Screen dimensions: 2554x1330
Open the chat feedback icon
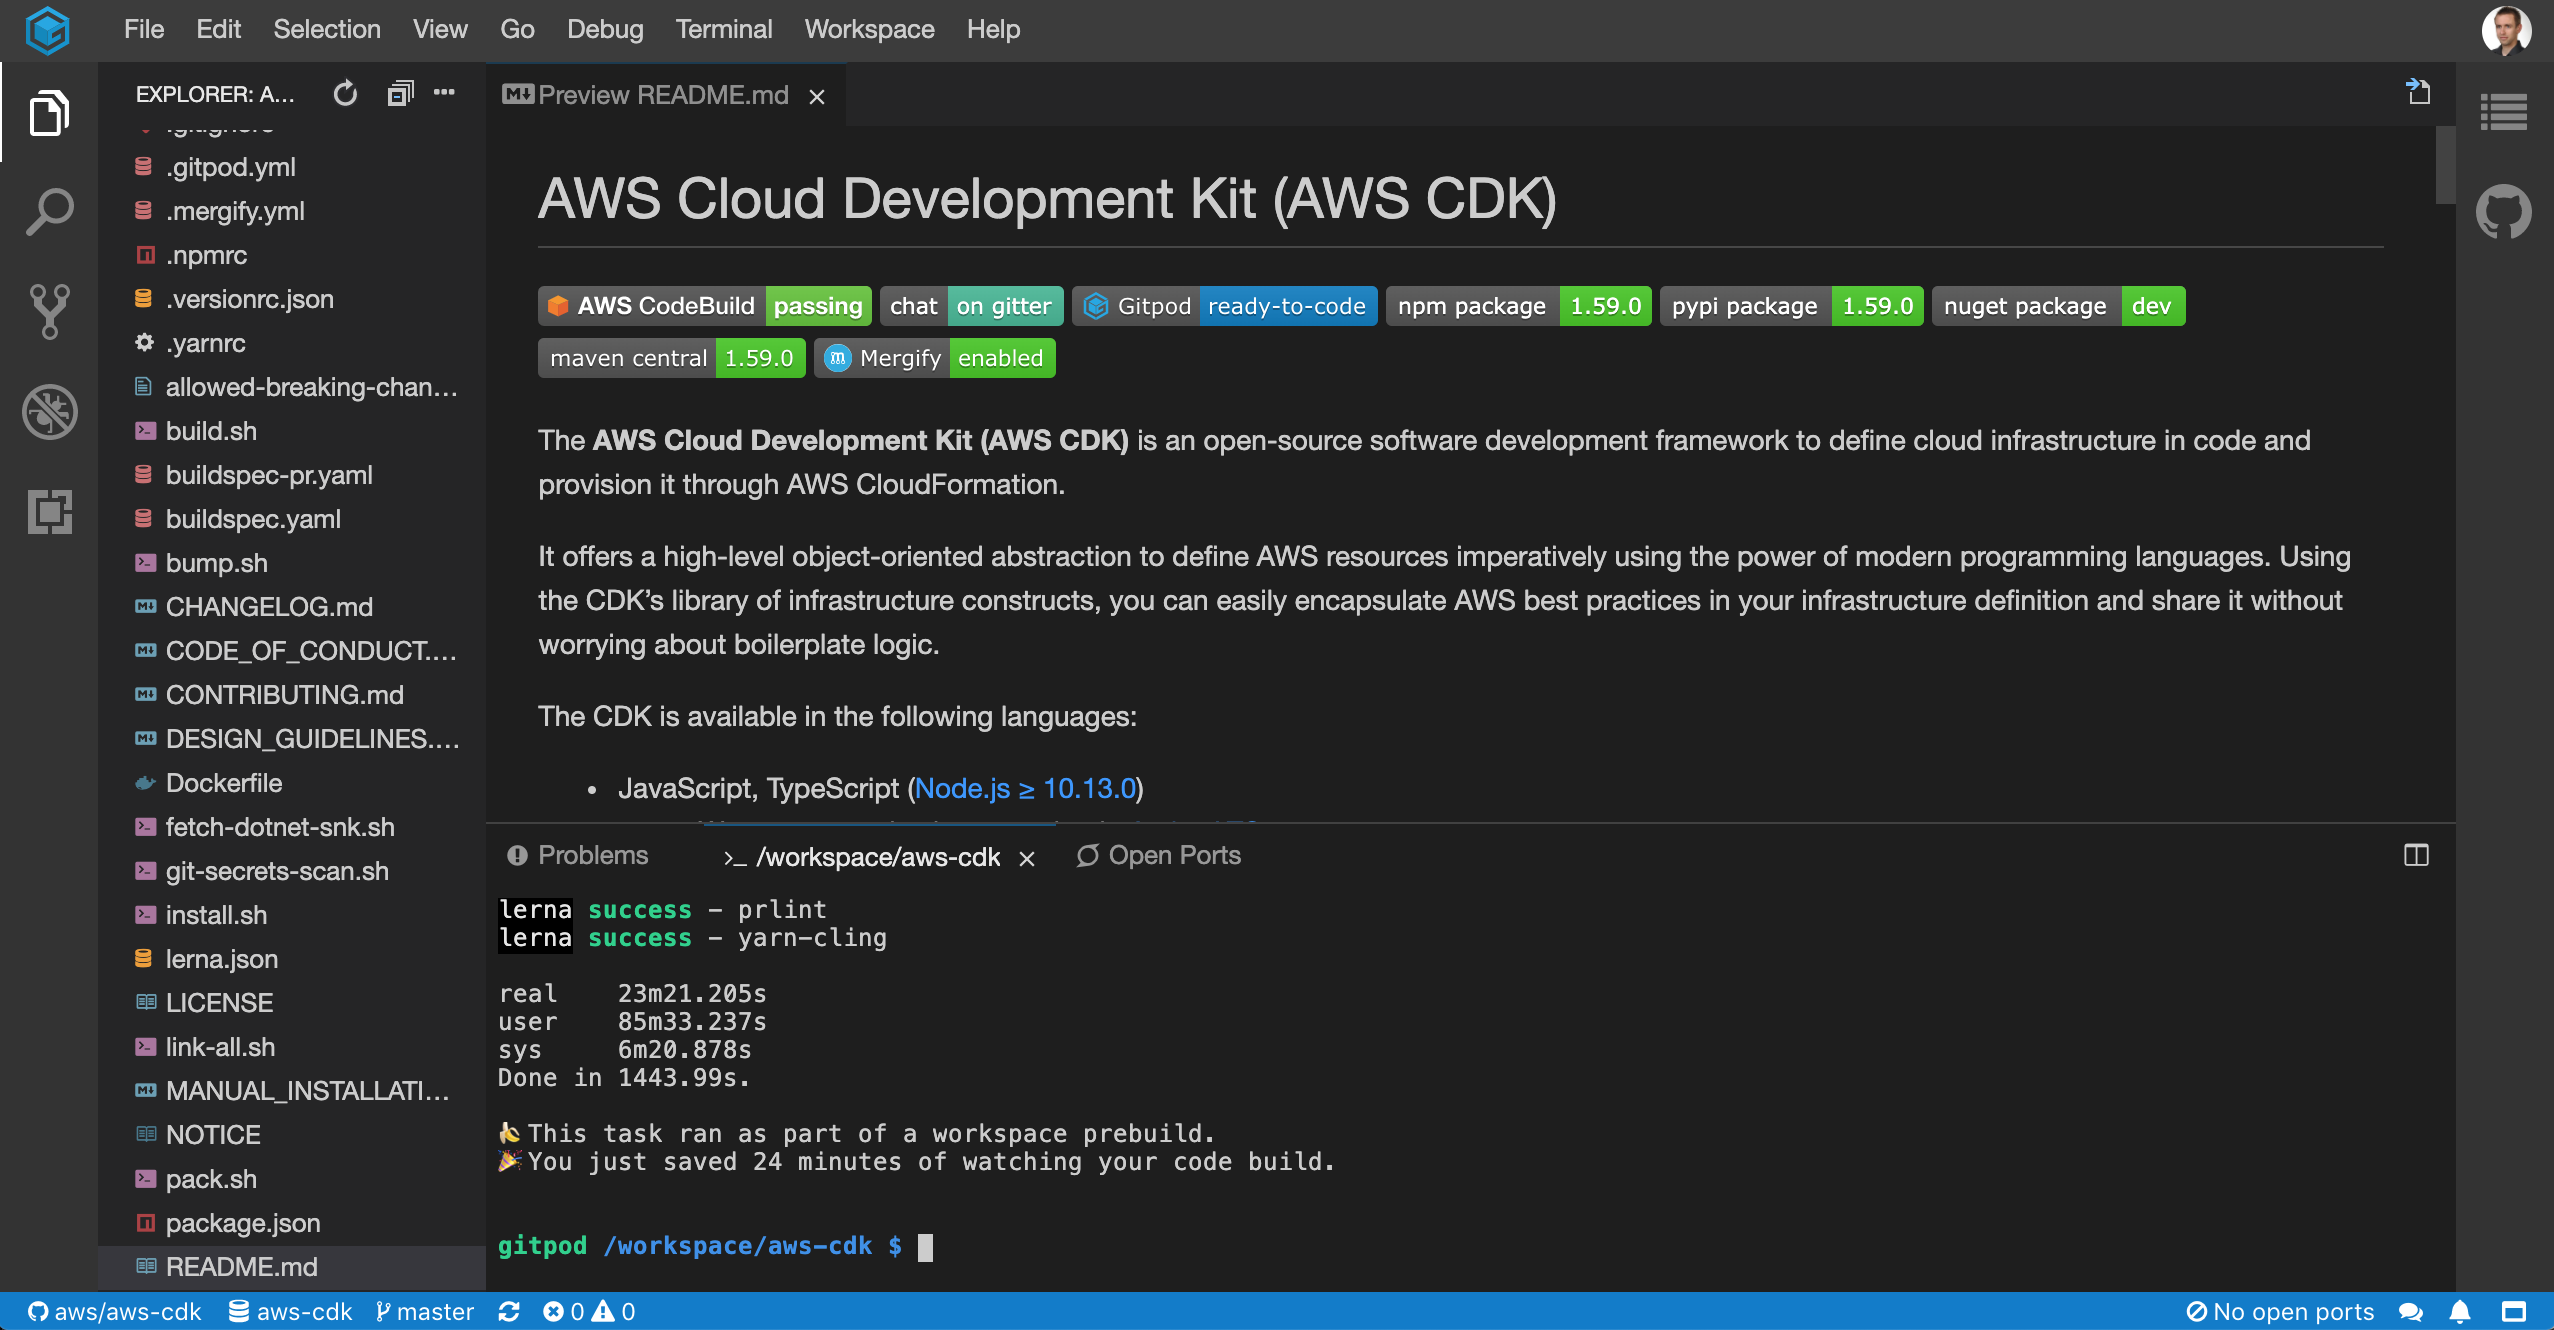(2411, 1311)
